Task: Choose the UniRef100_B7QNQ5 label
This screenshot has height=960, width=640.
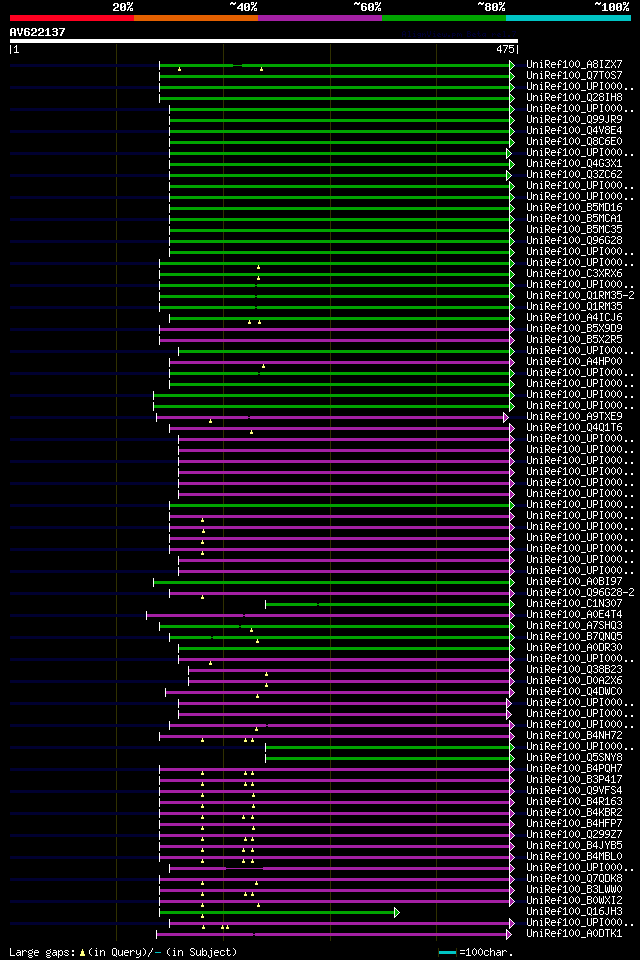Action: coord(574,637)
